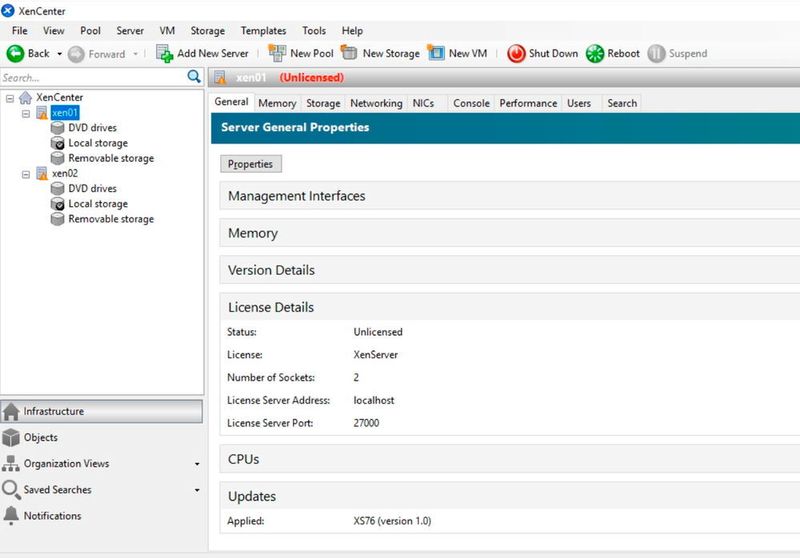Open the Templates menu
Screen dimensions: 800x558
pos(263,31)
